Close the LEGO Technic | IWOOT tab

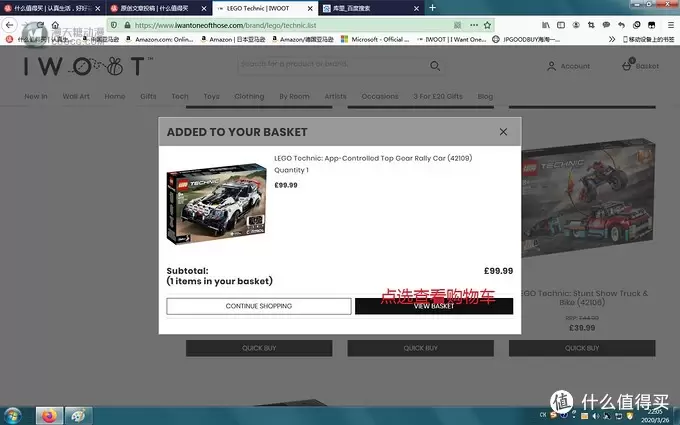[x=310, y=8]
